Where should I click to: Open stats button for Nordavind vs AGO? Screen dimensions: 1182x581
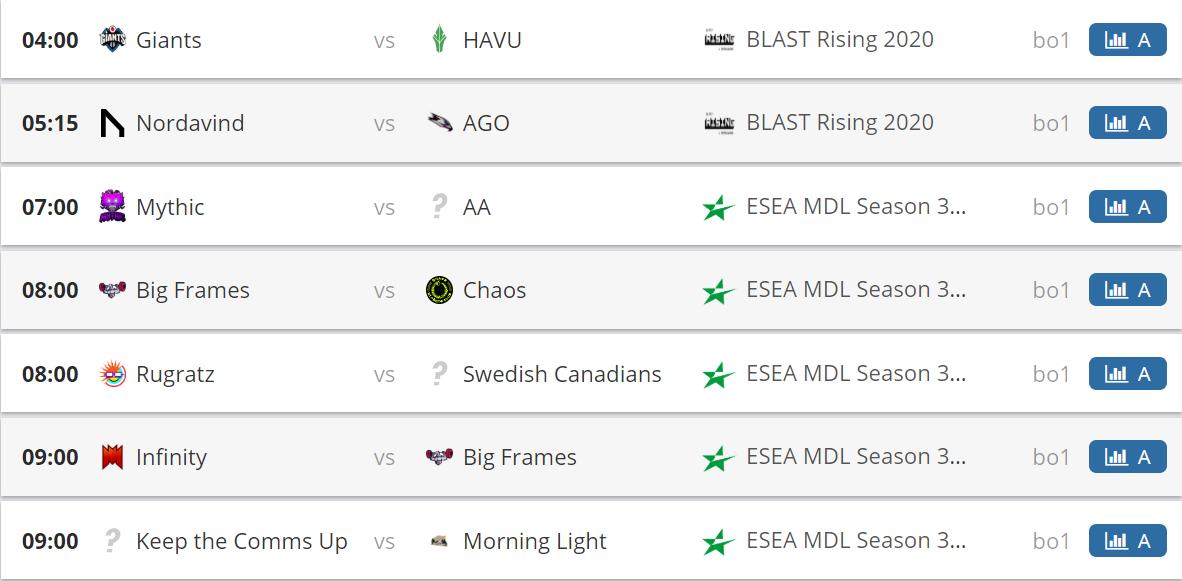pos(1127,123)
